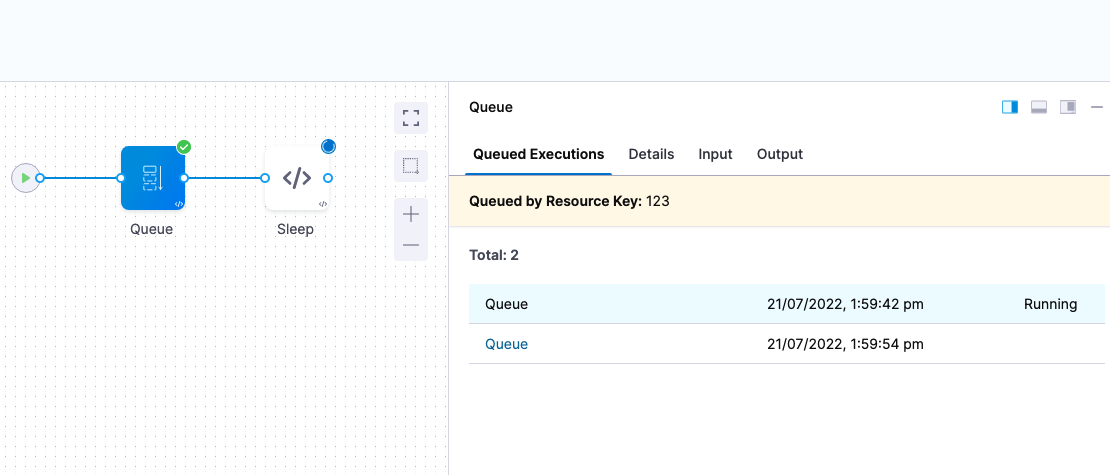Screen dimensions: 1110x475
Task: View the Output tab
Action: [780, 154]
